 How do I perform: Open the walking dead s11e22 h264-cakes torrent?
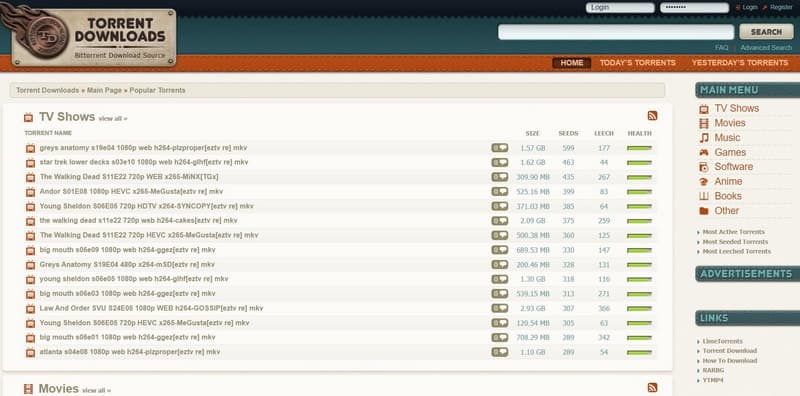pos(138,220)
